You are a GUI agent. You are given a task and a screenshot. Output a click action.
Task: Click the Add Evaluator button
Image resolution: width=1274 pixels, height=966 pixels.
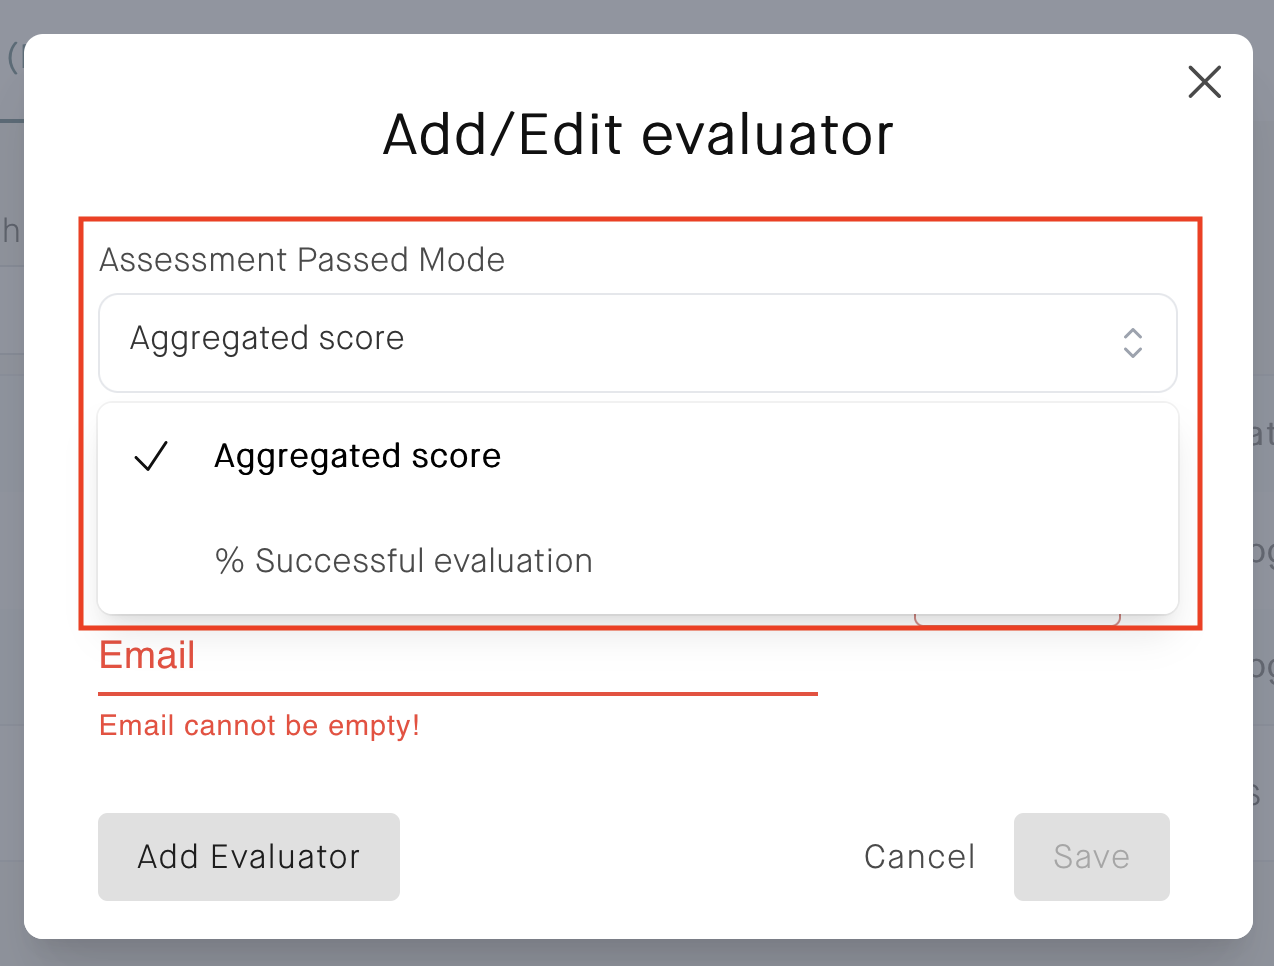[x=248, y=857]
